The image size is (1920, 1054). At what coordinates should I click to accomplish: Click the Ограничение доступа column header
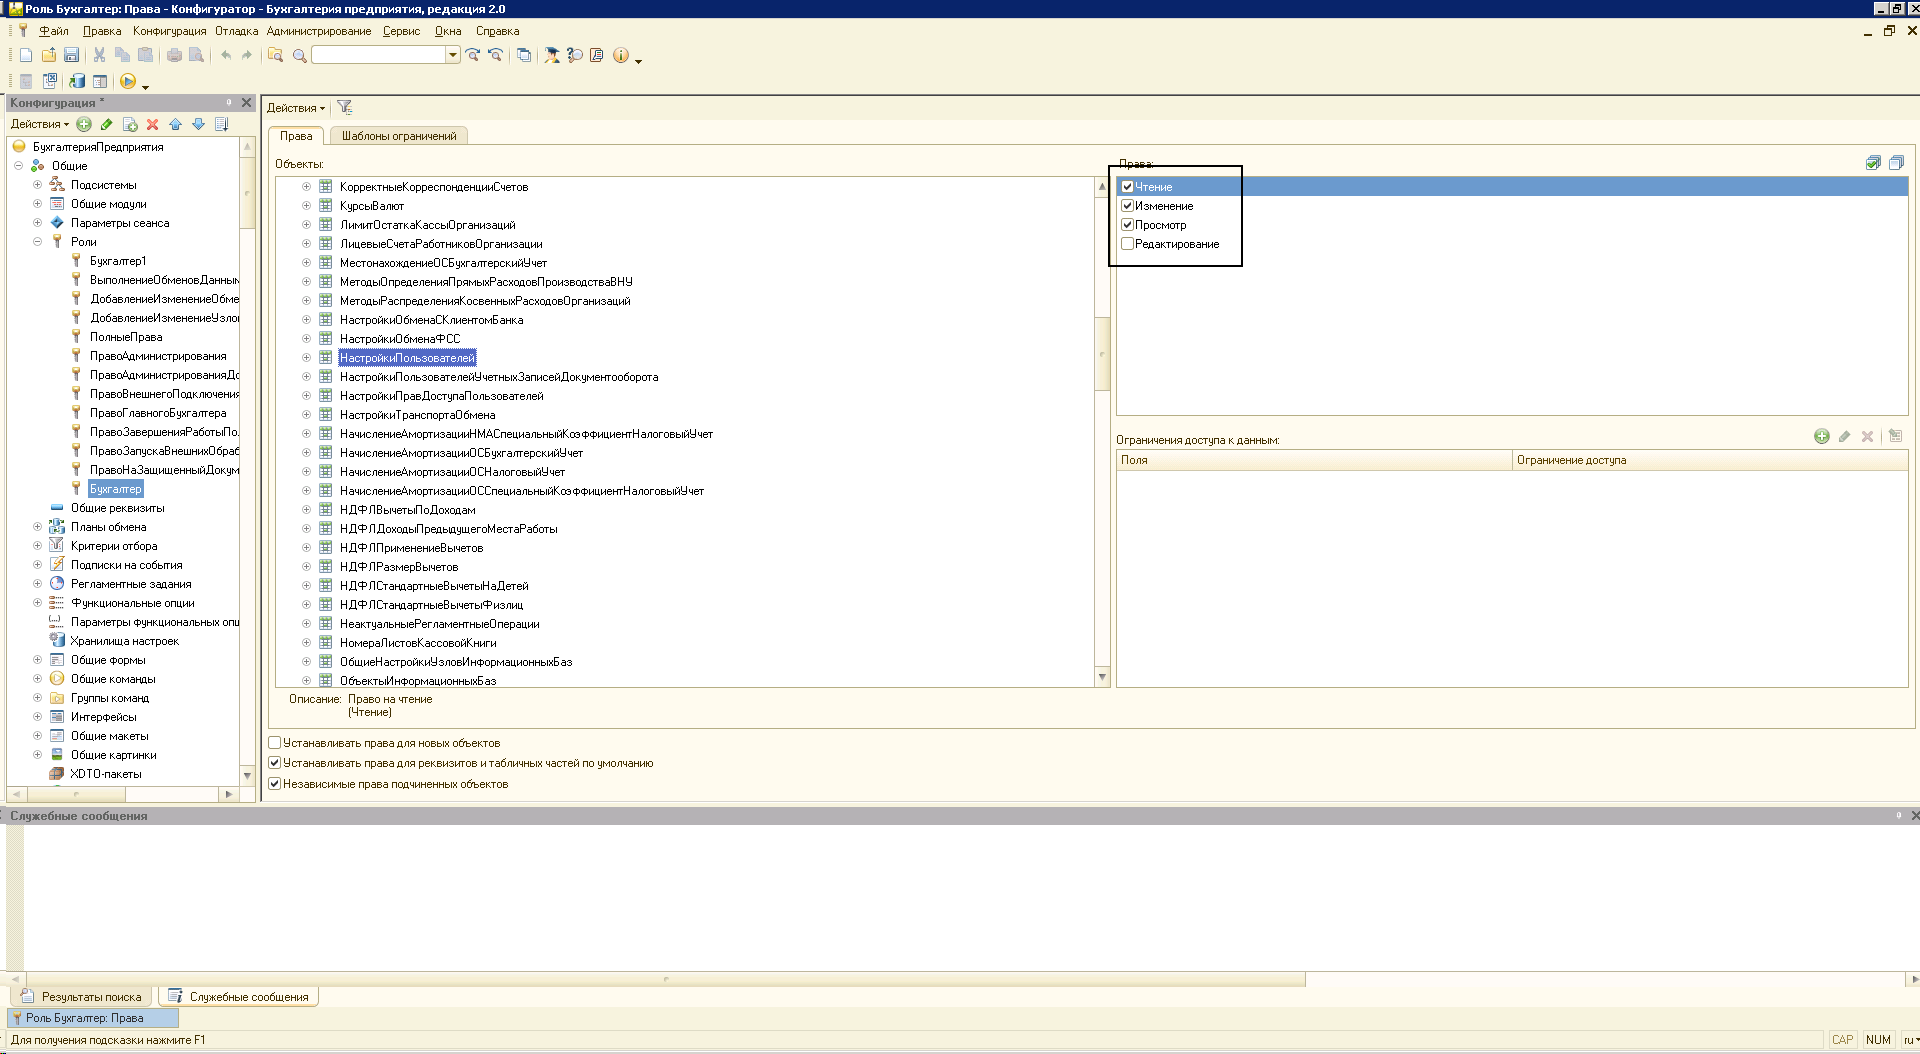point(1710,460)
